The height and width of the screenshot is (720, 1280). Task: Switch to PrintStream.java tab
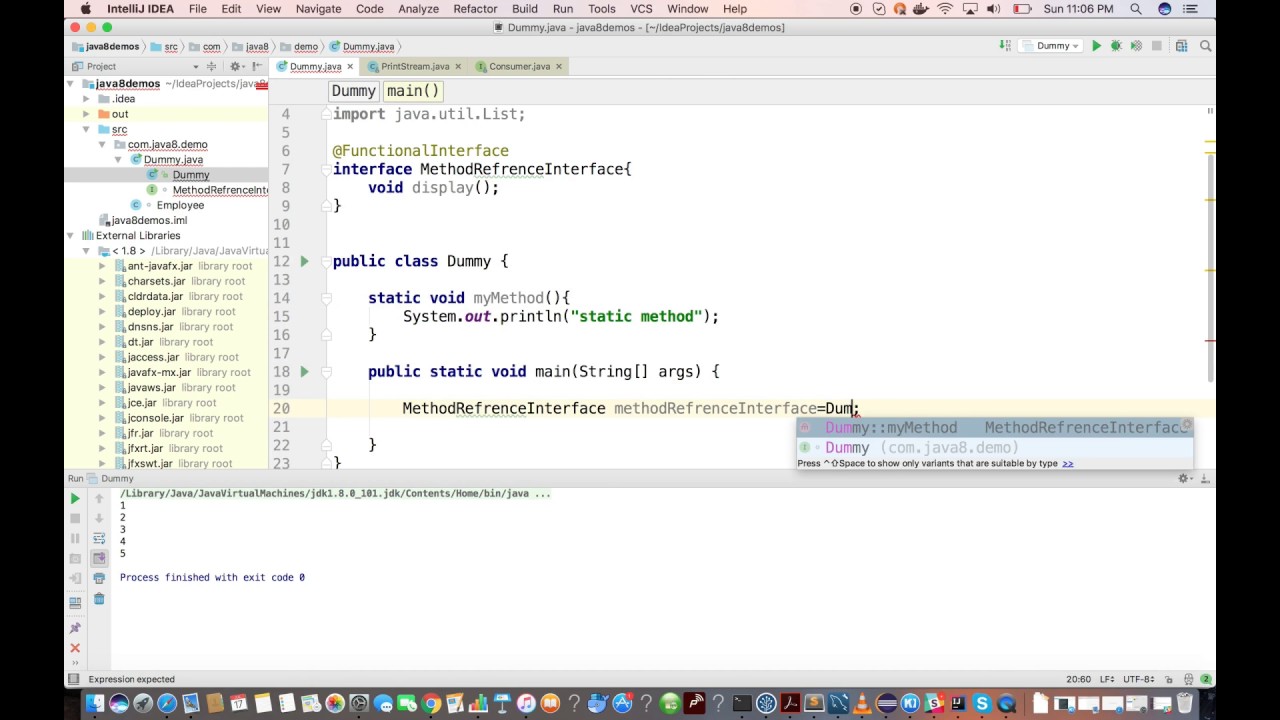tap(414, 66)
